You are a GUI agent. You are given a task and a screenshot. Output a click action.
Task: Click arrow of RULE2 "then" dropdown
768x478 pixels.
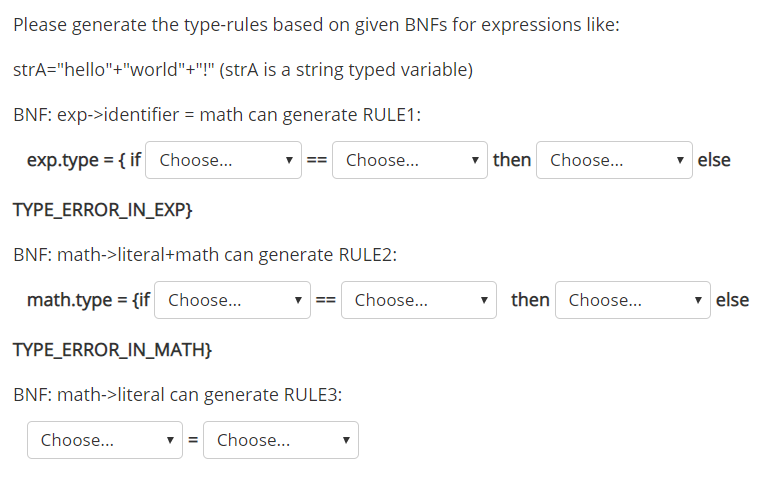point(699,300)
